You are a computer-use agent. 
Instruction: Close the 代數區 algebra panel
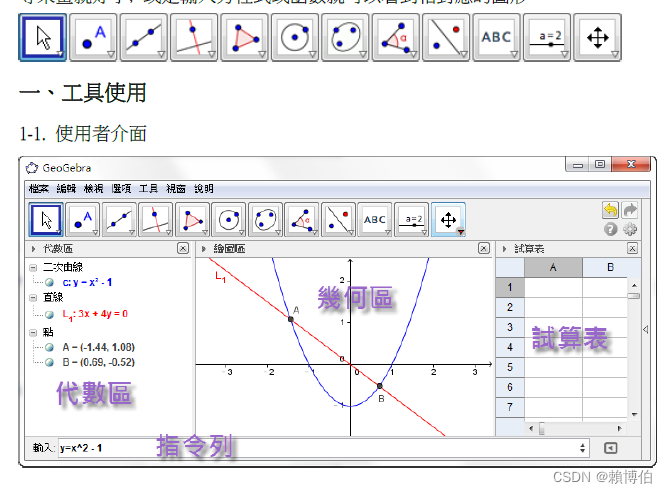[183, 248]
